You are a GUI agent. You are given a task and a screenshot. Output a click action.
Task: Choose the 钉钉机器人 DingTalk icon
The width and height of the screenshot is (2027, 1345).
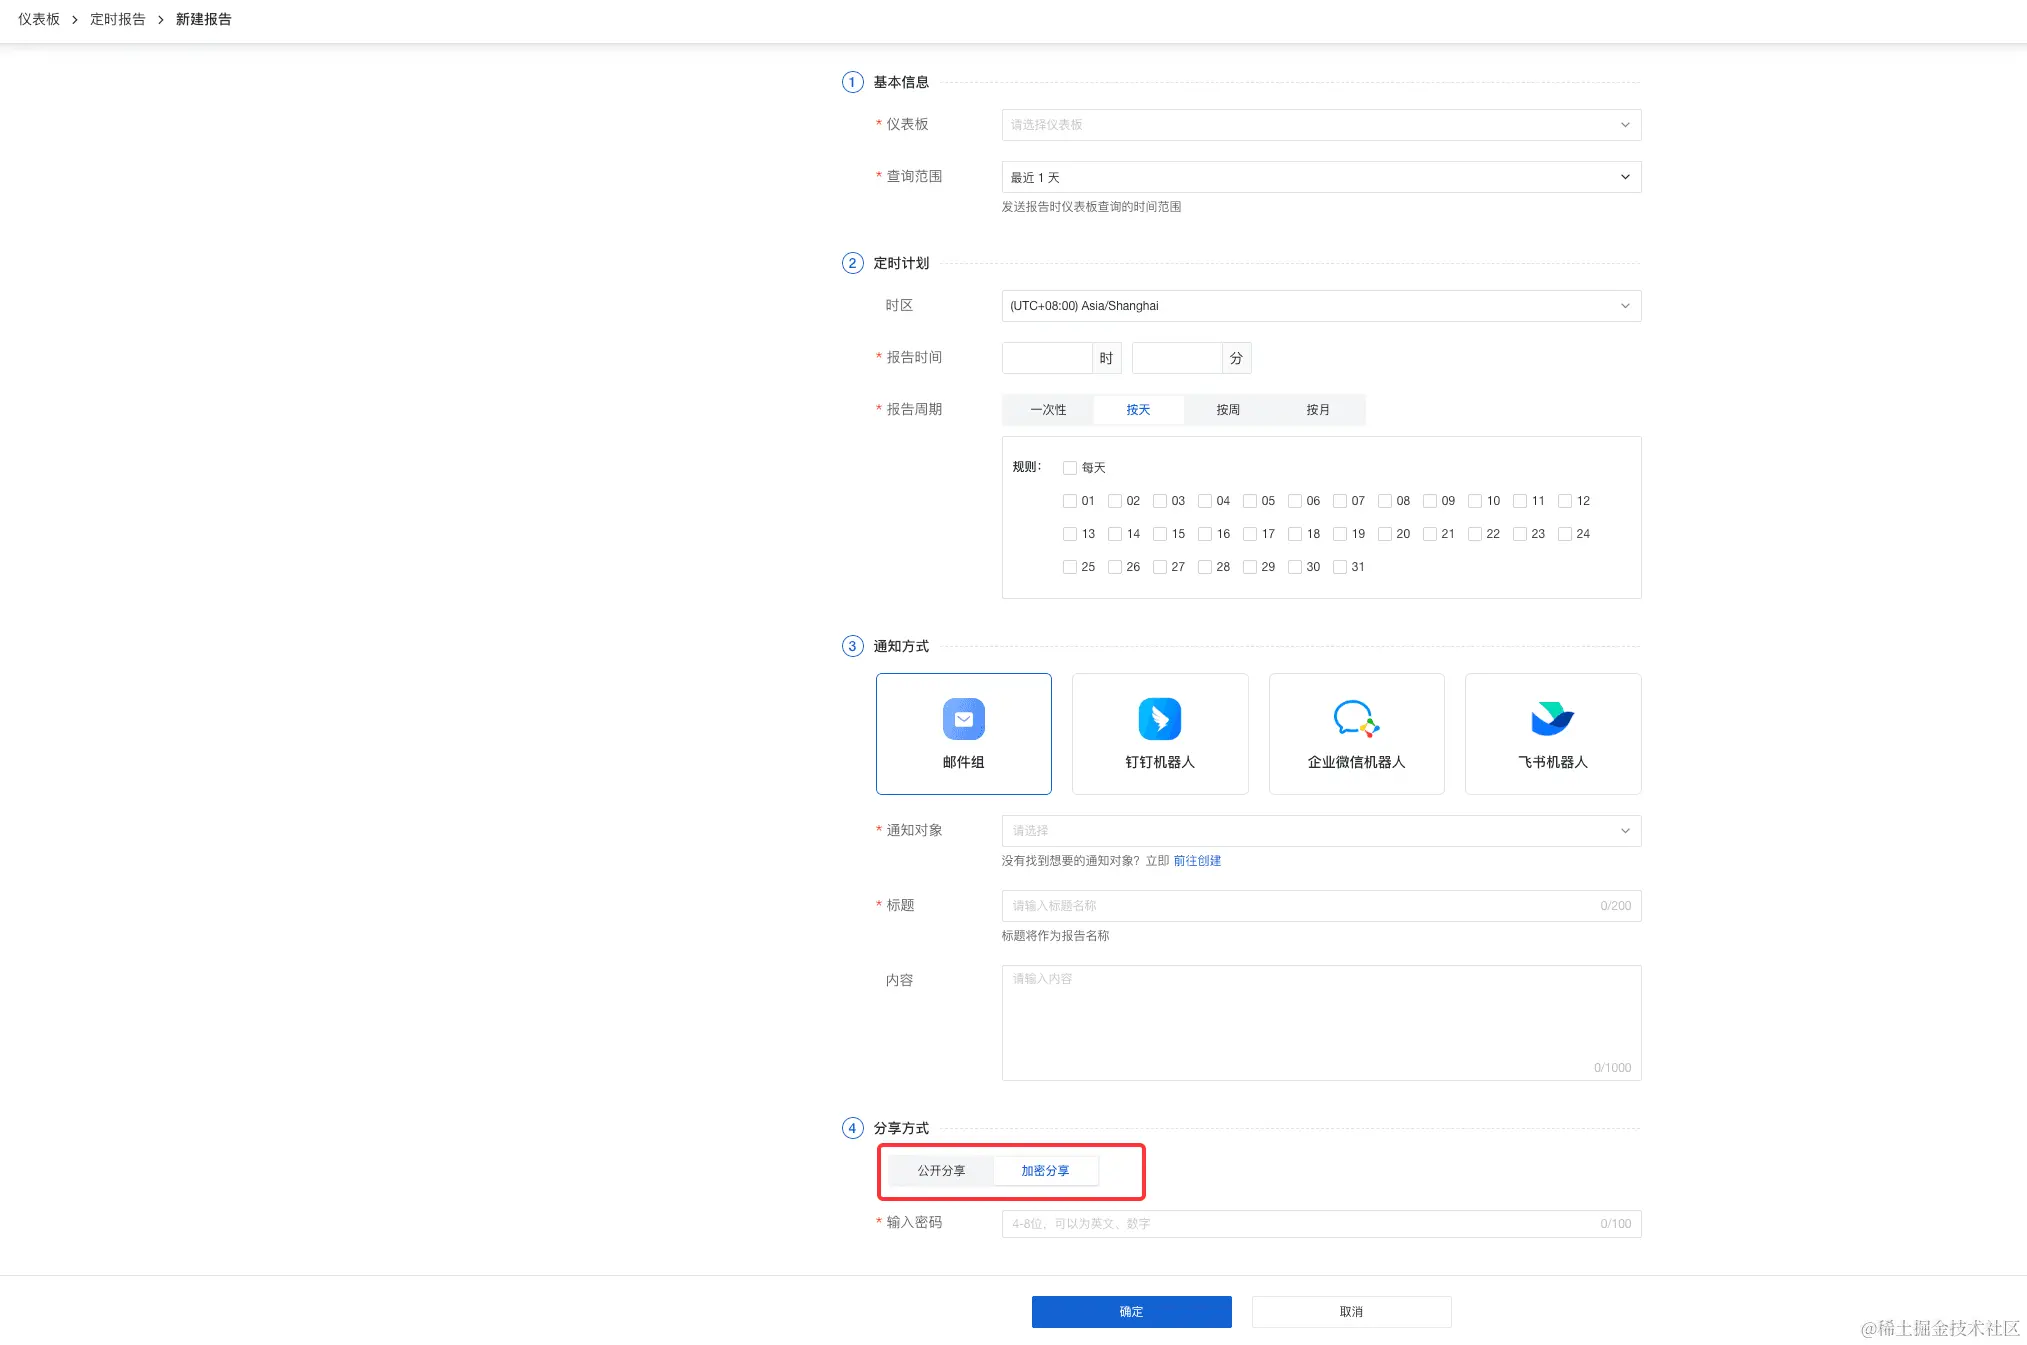click(x=1159, y=719)
